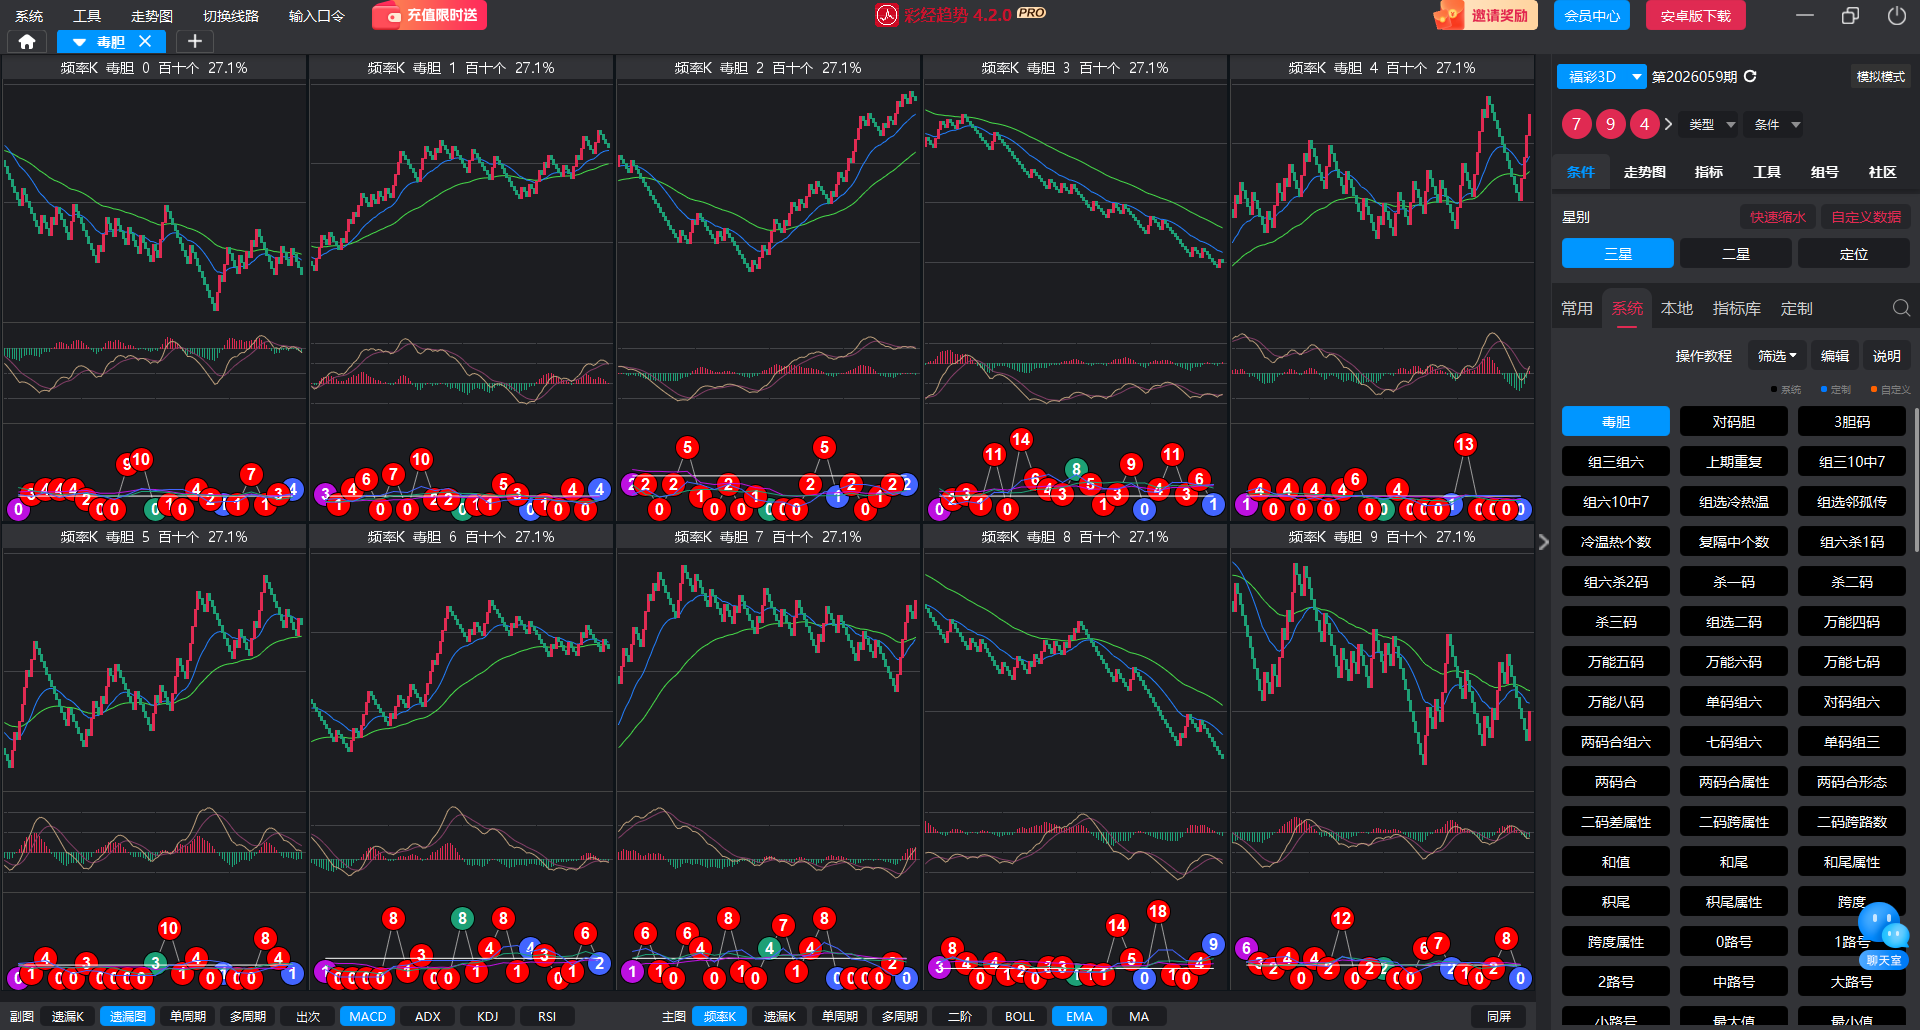Click the arrow after number balls 7 9 4
Screen dimensions: 1920x1030
click(1668, 124)
